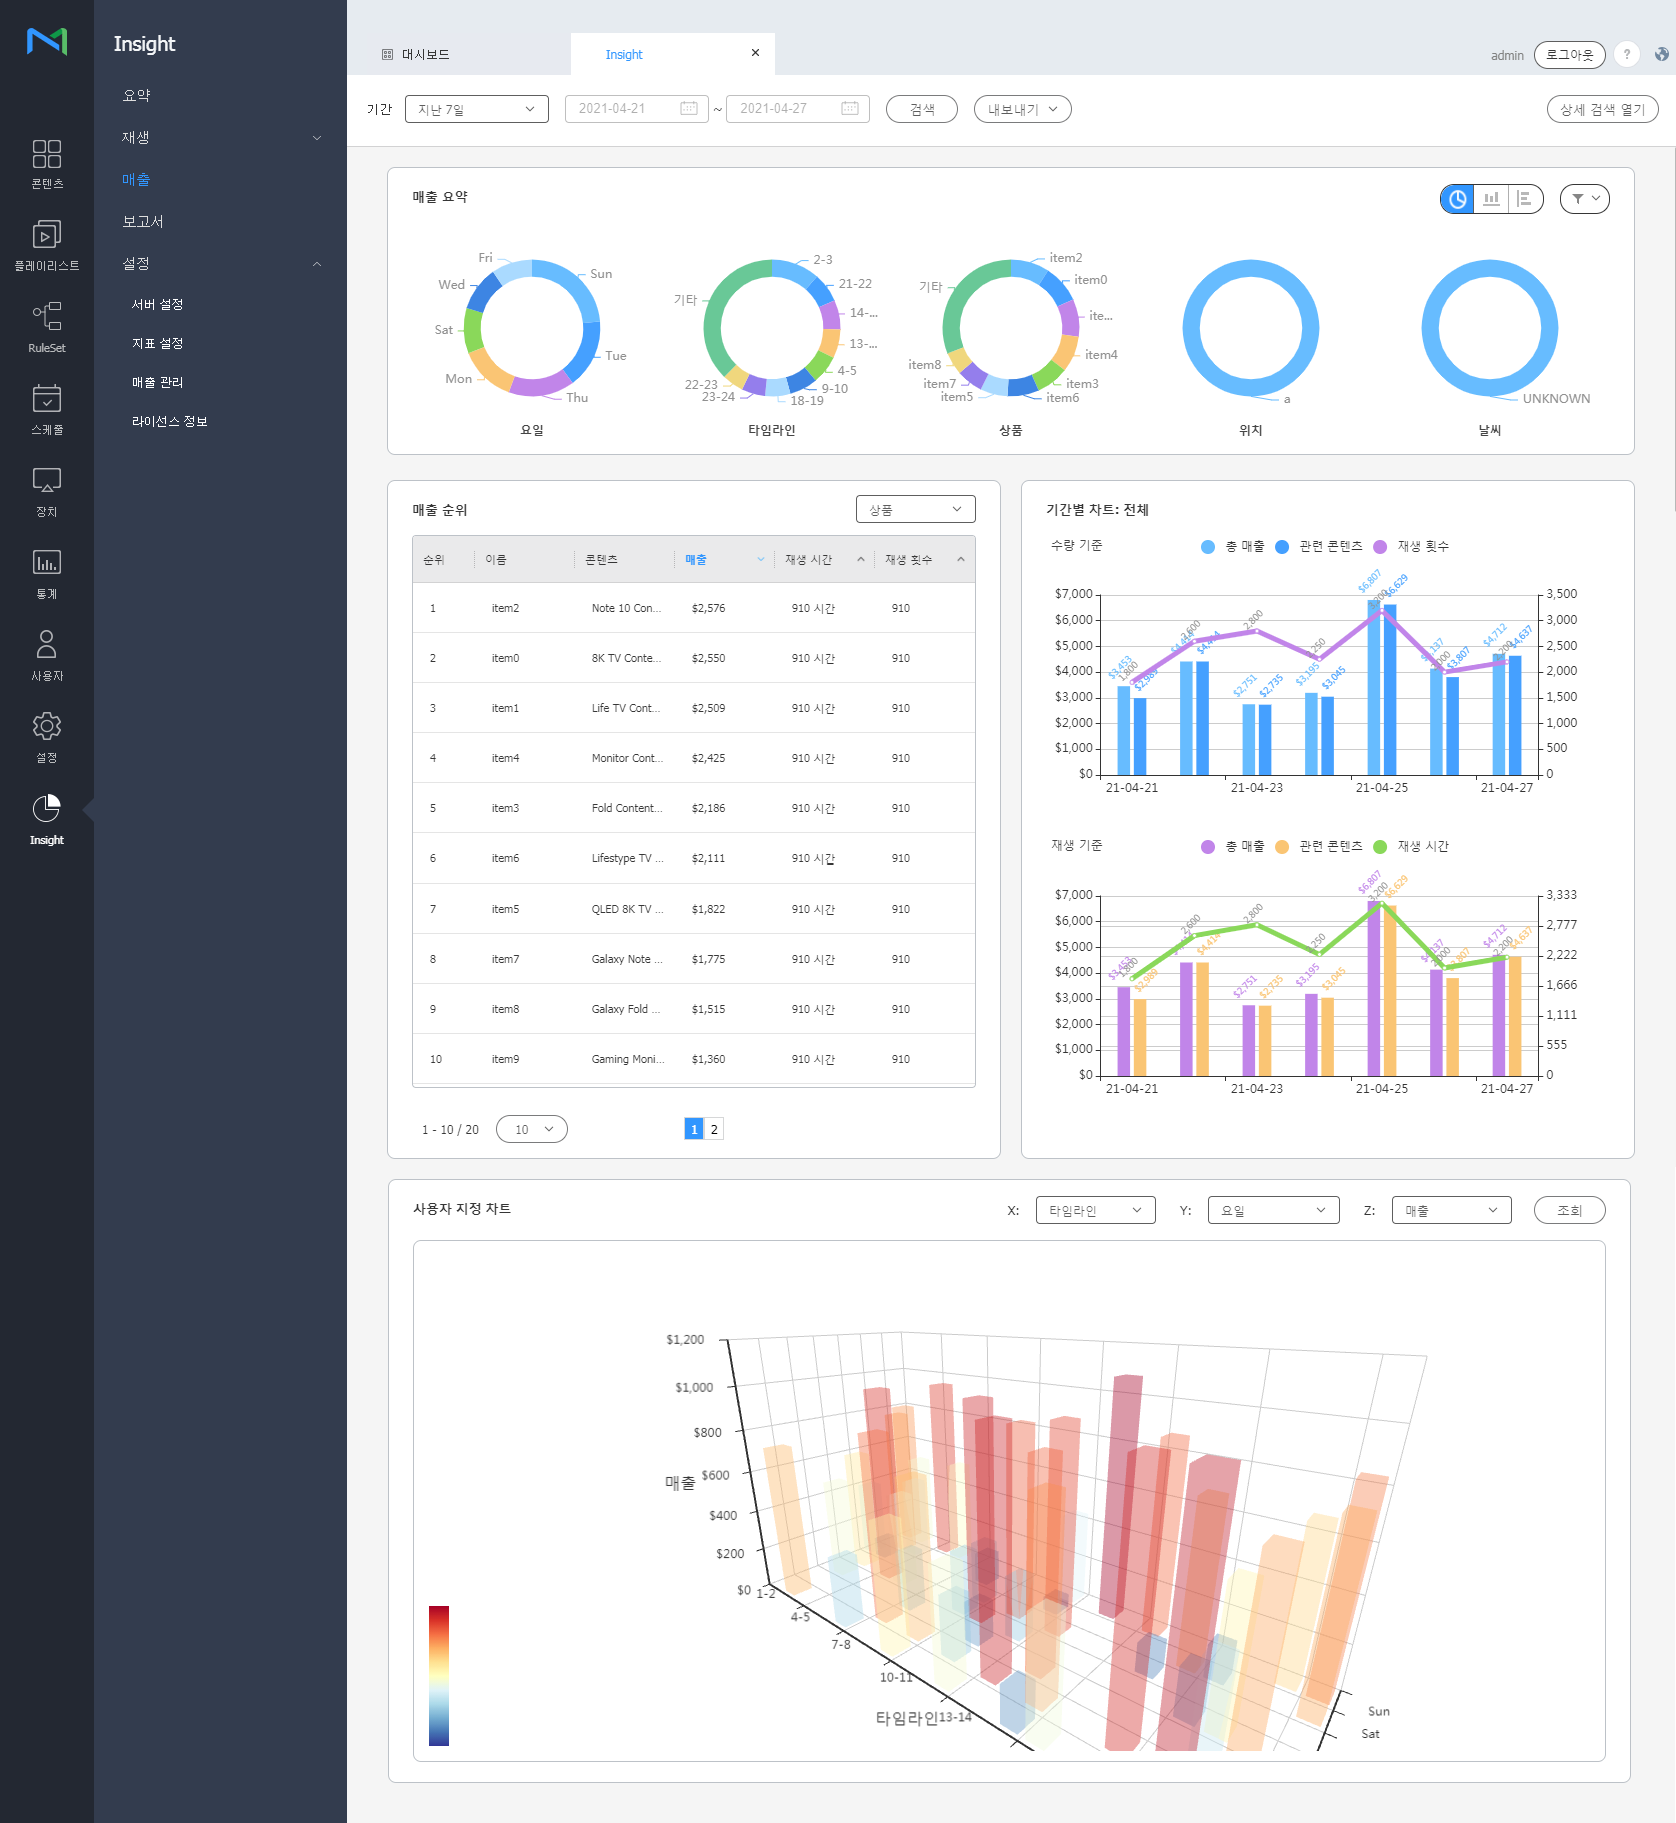The width and height of the screenshot is (1676, 1823).
Task: Switch to the 대시보드 tab
Action: coord(425,55)
